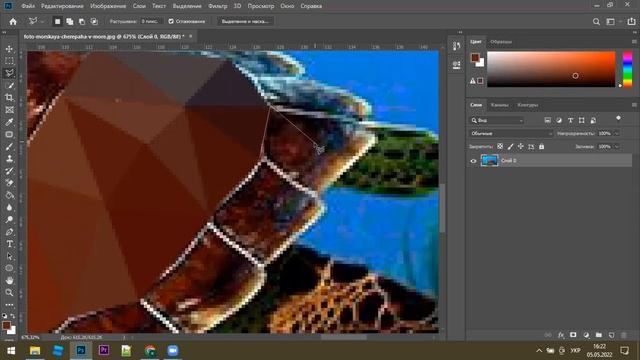Toggle intersect with selection mode

coord(94,21)
